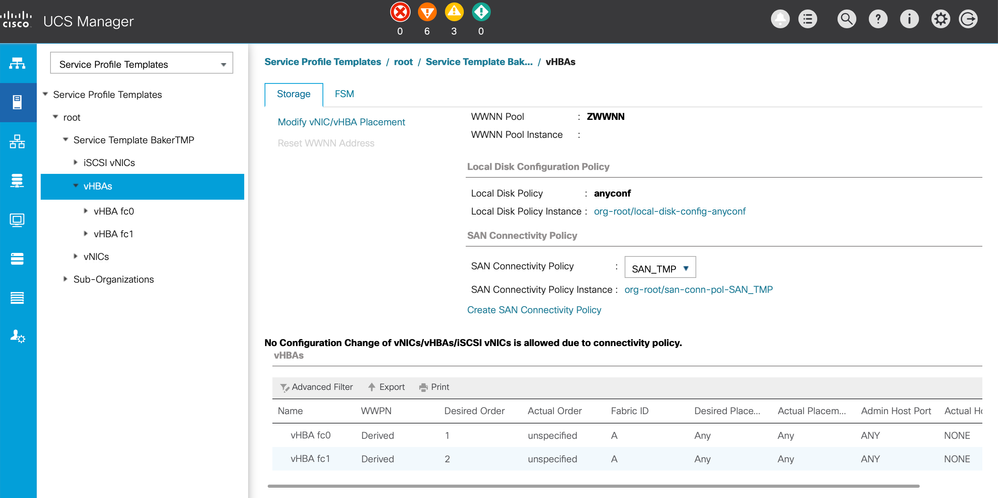This screenshot has width=998, height=498.
Task: Open the Equipment sidebar icon
Action: (18, 64)
